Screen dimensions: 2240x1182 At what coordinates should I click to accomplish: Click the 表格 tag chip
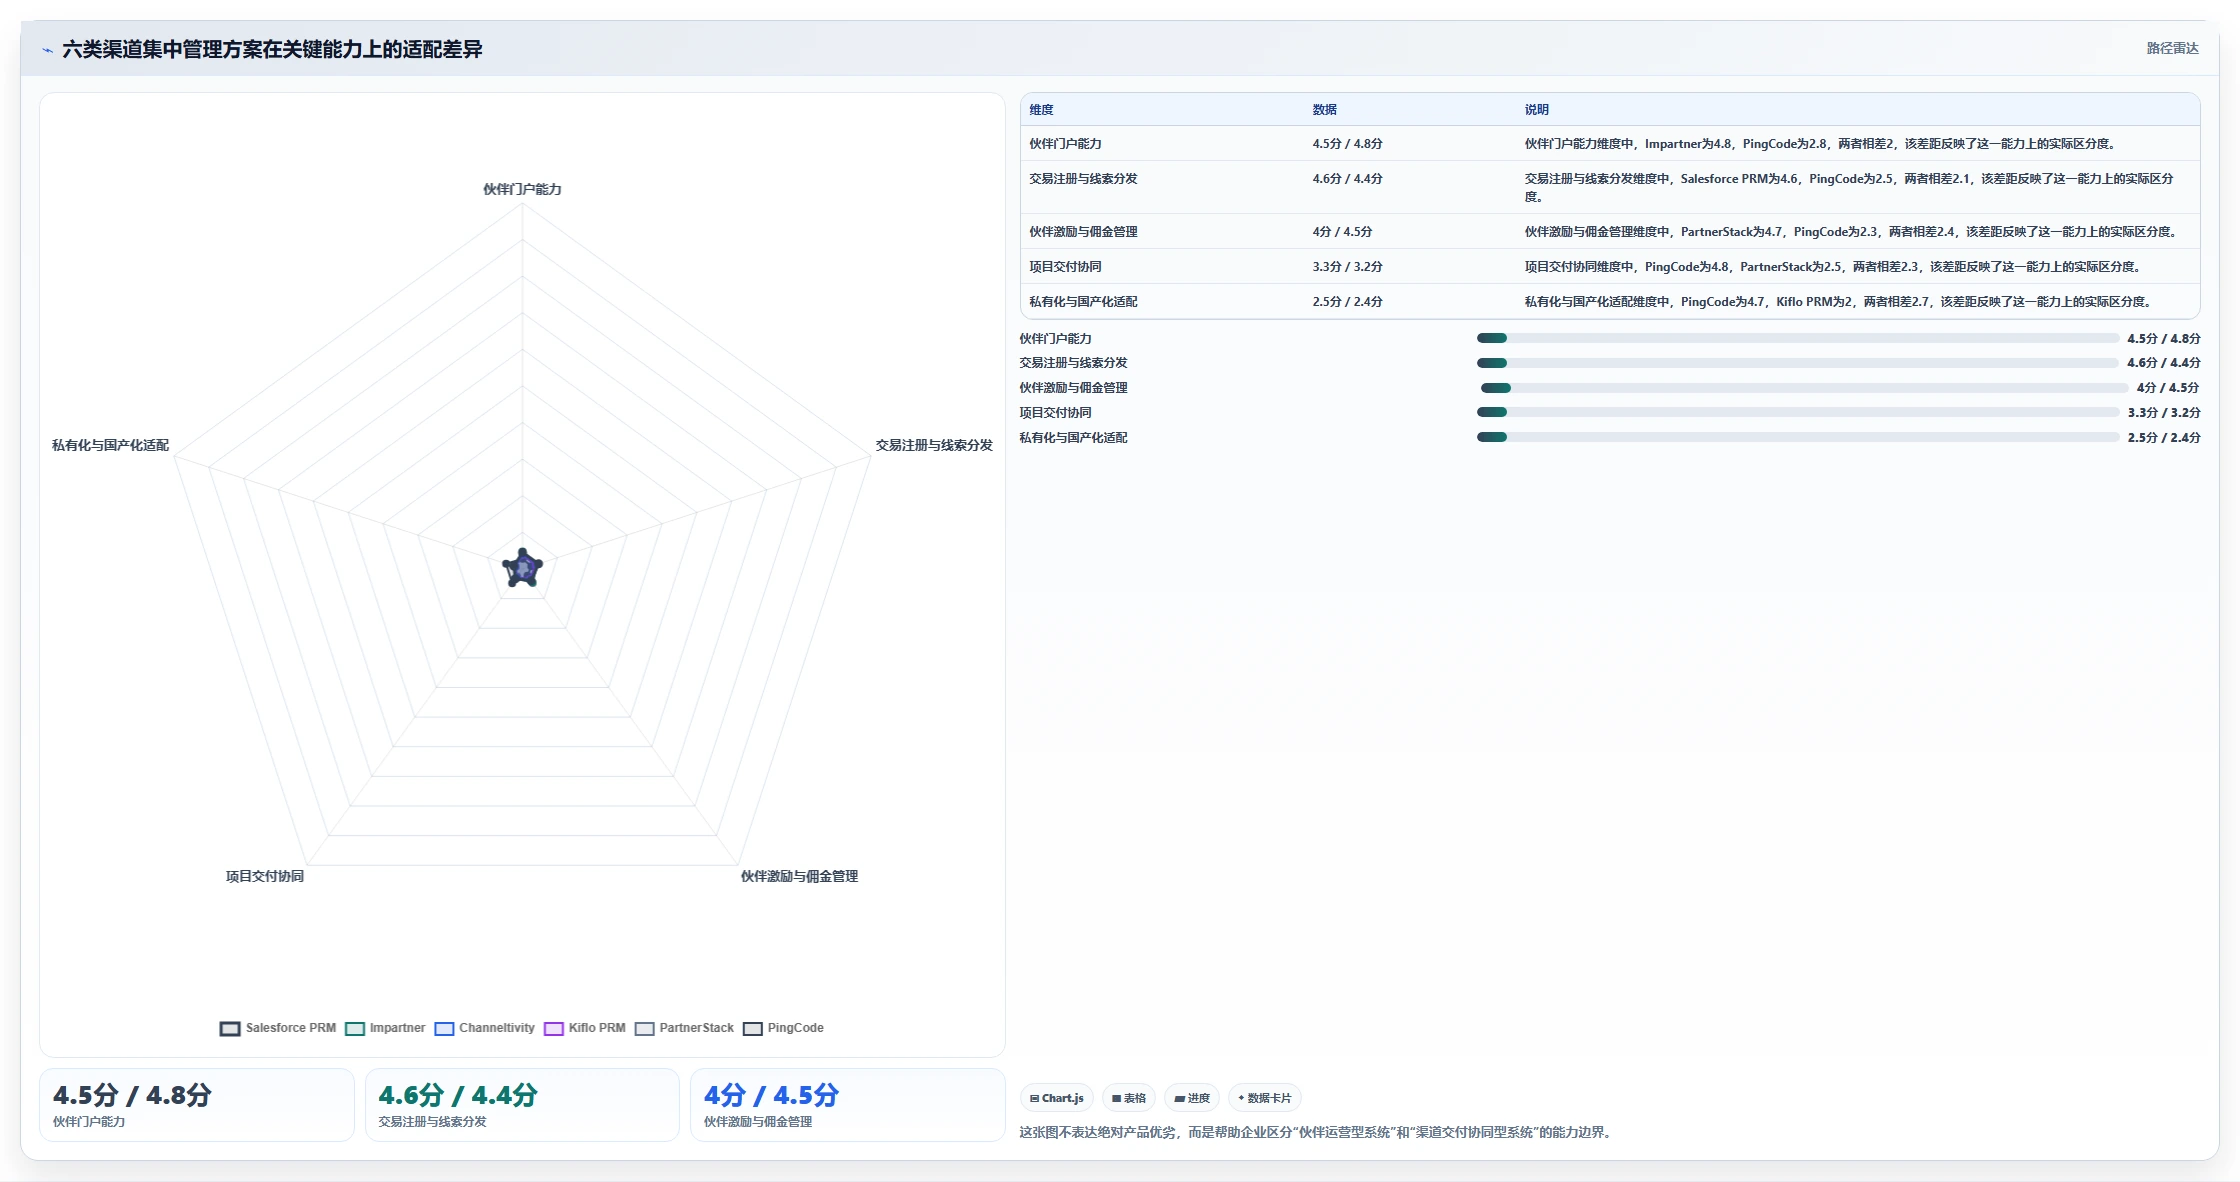pyautogui.click(x=1129, y=1098)
